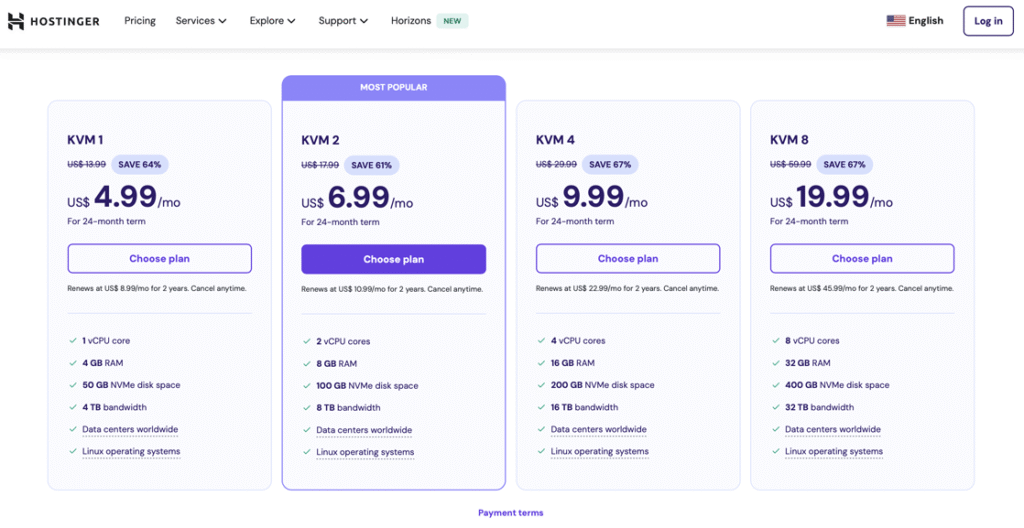1024x528 pixels.
Task: Click Data centers worldwide under KVM 1
Action: pyautogui.click(x=130, y=430)
